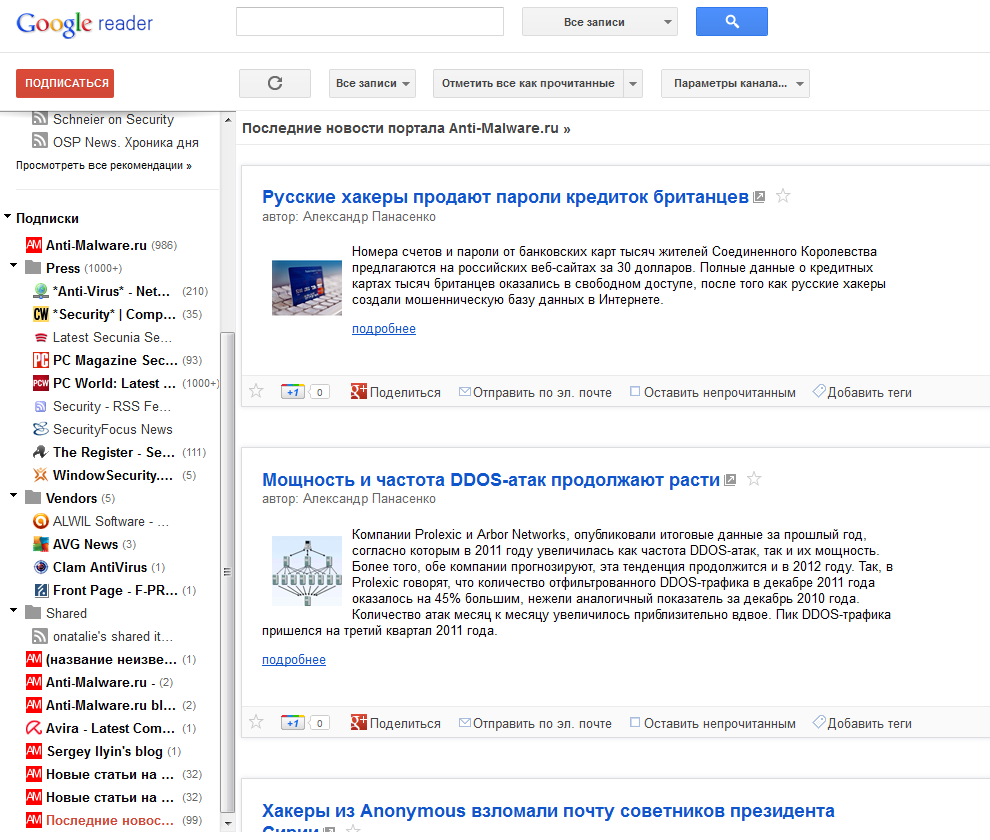Click the Press folder icon
Viewport: 990px width, 840px height.
pyautogui.click(x=33, y=268)
